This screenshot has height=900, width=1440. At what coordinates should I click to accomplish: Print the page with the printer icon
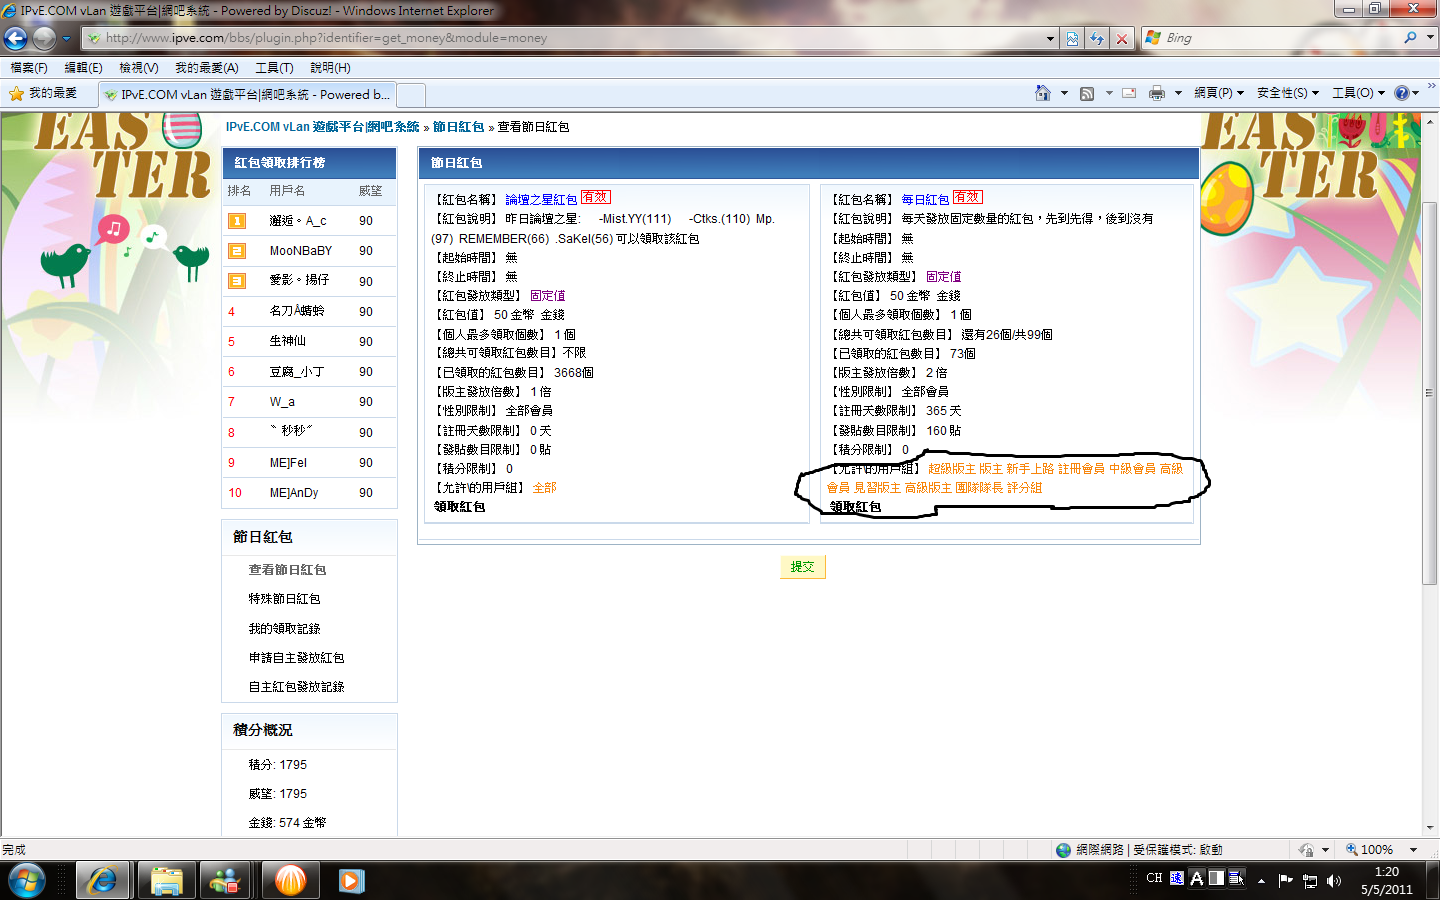(1157, 93)
